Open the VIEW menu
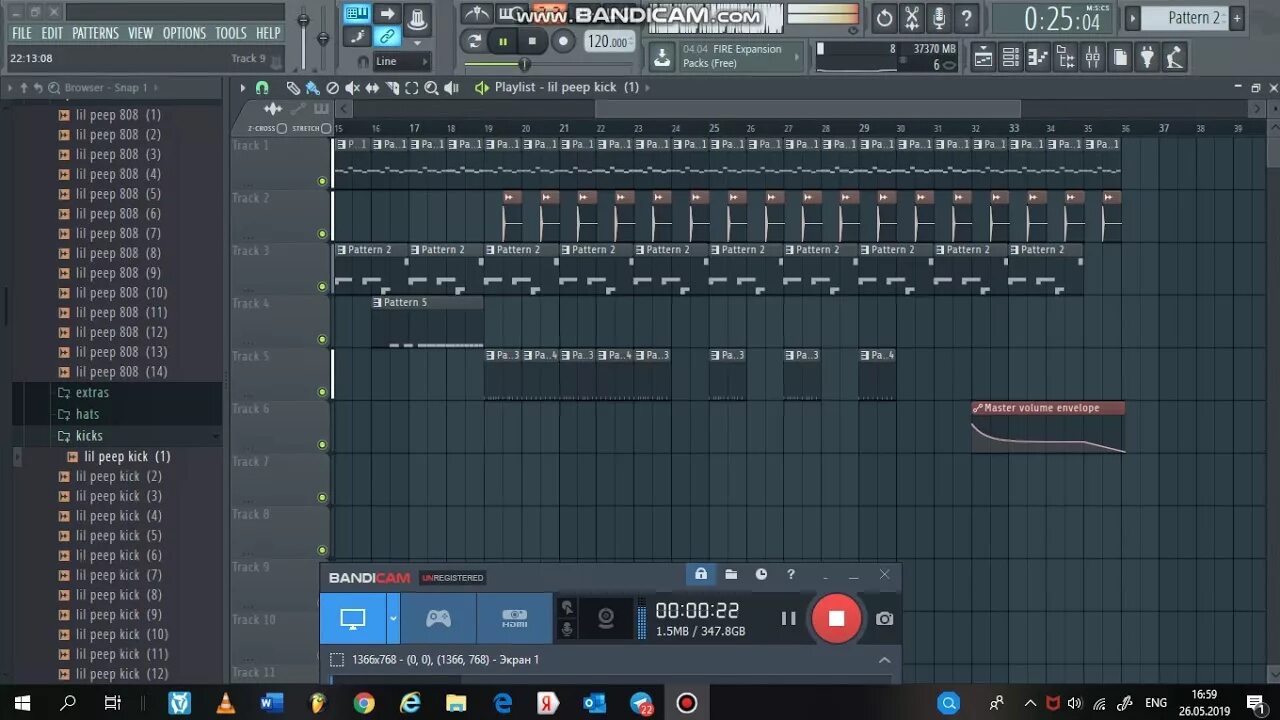Viewport: 1280px width, 720px height. pyautogui.click(x=140, y=33)
